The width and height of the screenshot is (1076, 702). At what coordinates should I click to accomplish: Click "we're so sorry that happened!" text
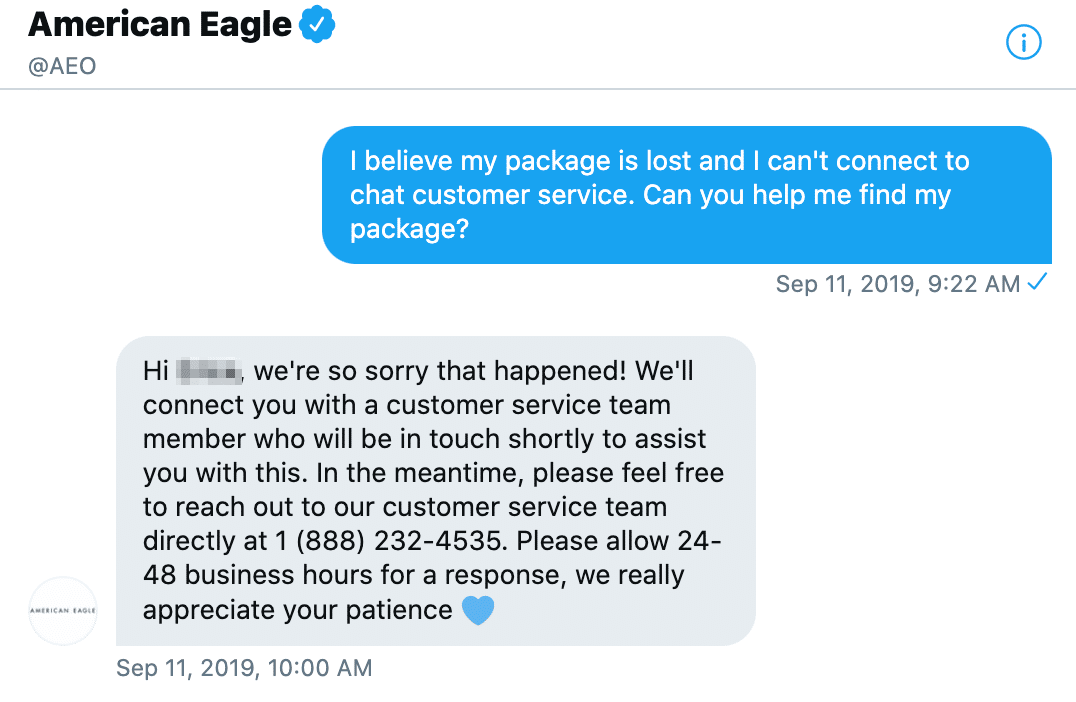pos(440,372)
